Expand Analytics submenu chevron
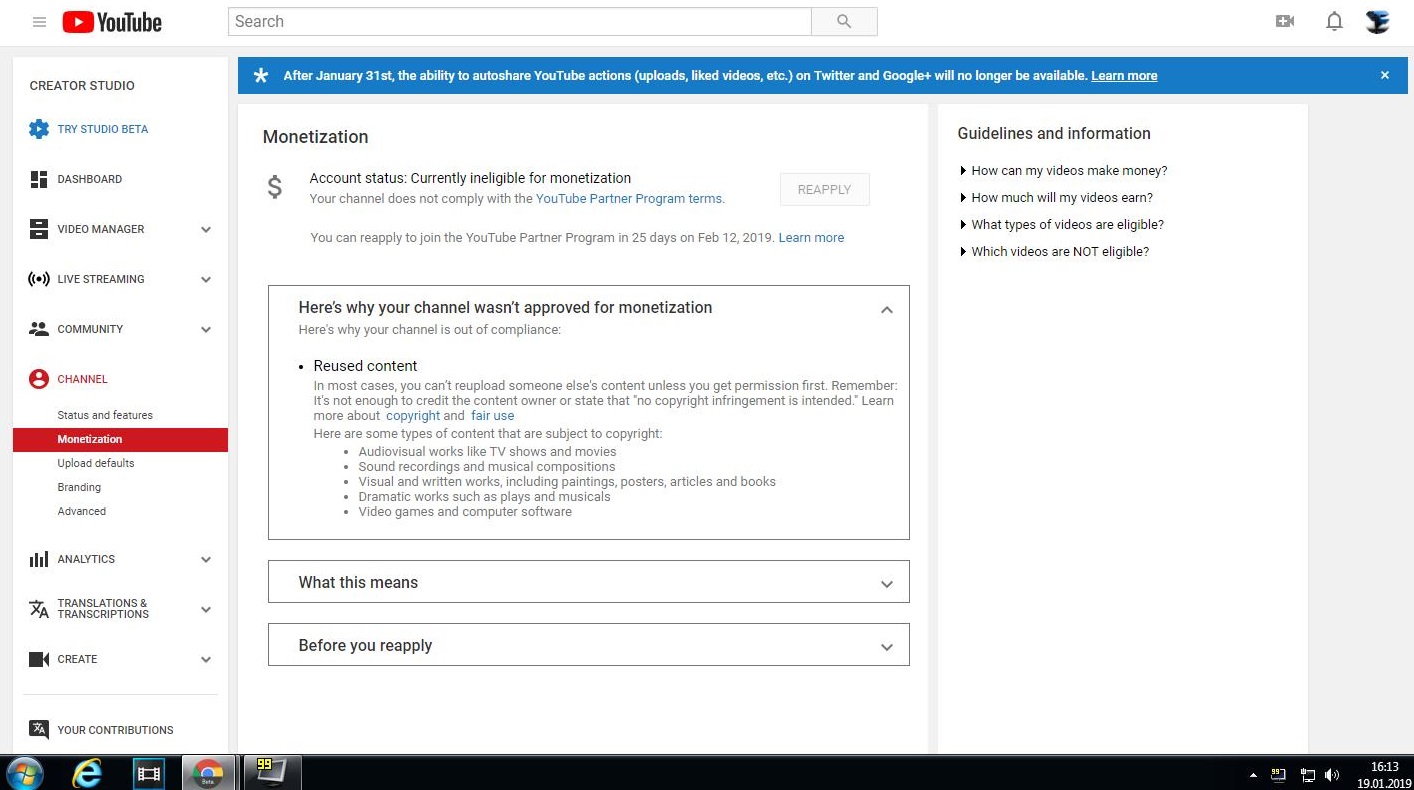Viewport: 1414px width, 790px height. (x=206, y=559)
